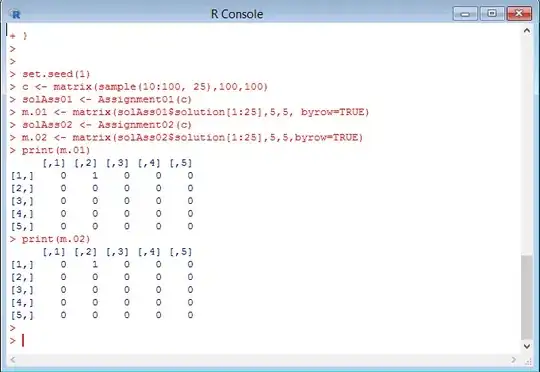Click the [,5] header of m.01 output

click(x=181, y=163)
